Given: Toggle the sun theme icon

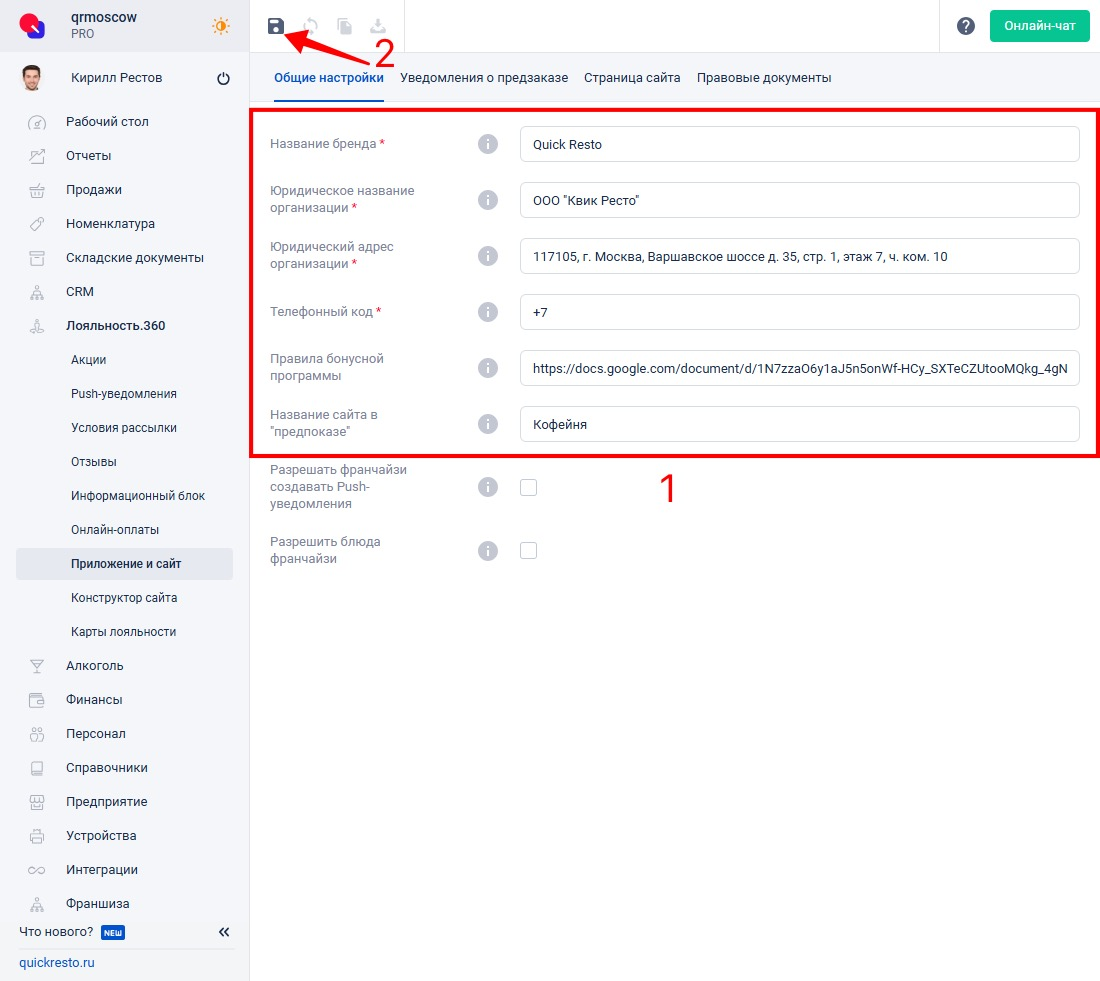Looking at the screenshot, I should tap(221, 26).
